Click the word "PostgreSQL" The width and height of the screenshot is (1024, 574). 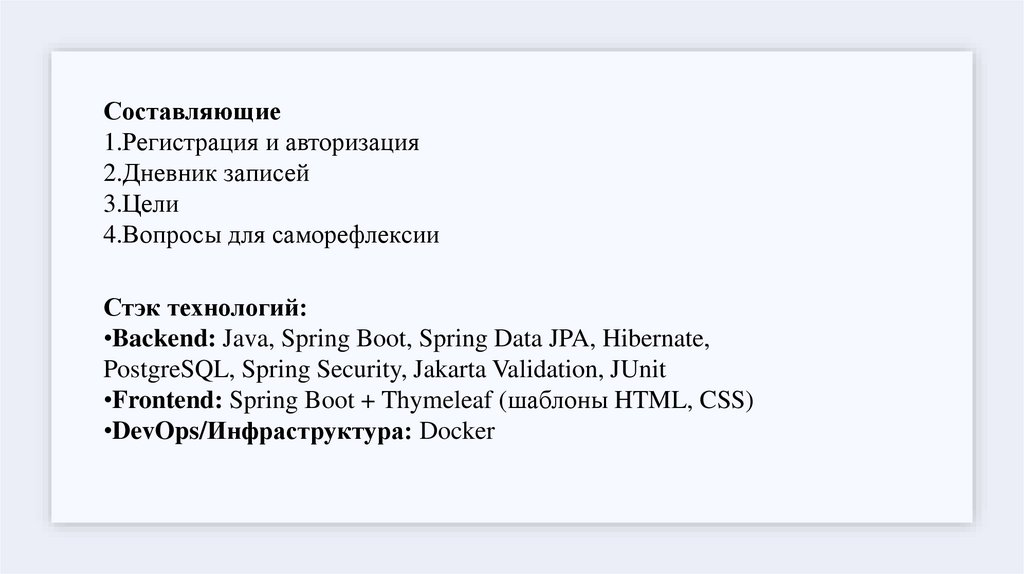(166, 368)
